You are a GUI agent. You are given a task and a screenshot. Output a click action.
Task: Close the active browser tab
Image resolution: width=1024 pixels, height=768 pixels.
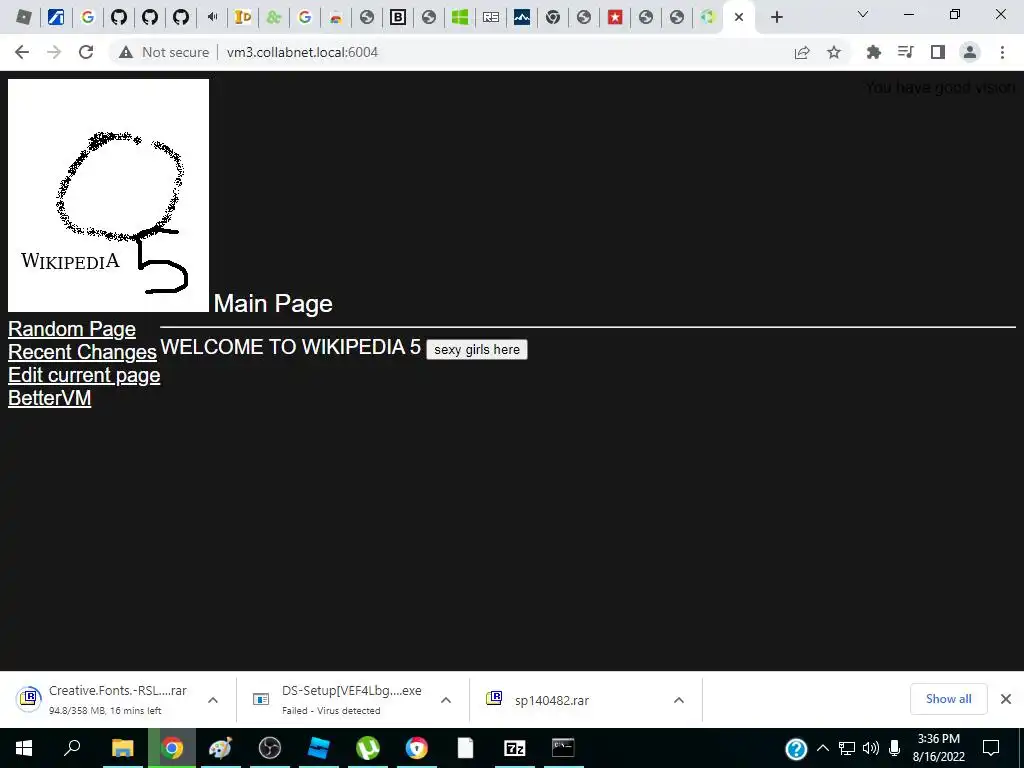coord(739,17)
